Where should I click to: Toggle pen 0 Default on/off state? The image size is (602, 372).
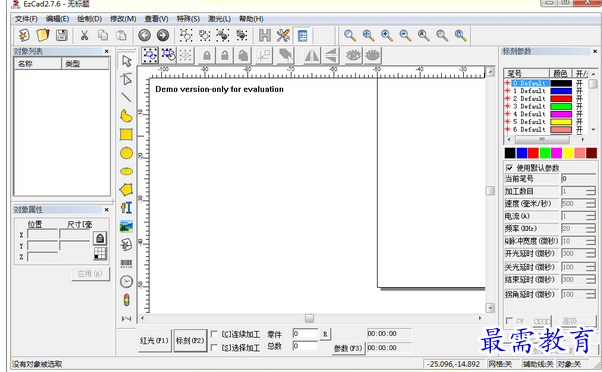point(580,83)
